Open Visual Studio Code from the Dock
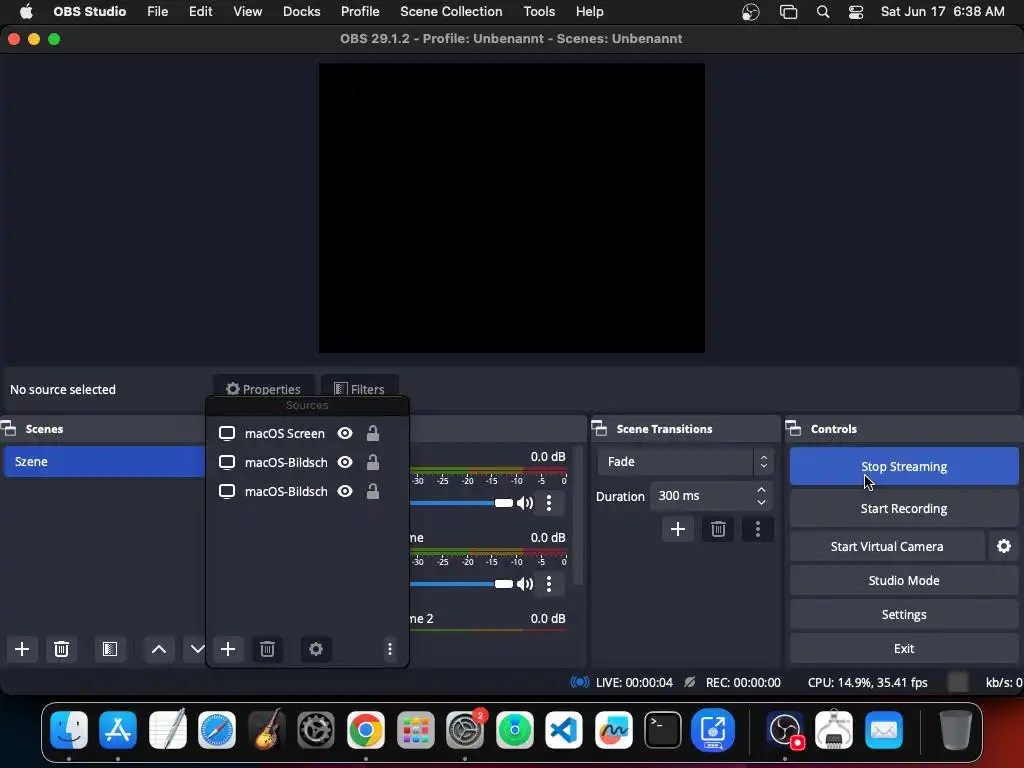Viewport: 1024px width, 768px height. click(x=564, y=729)
